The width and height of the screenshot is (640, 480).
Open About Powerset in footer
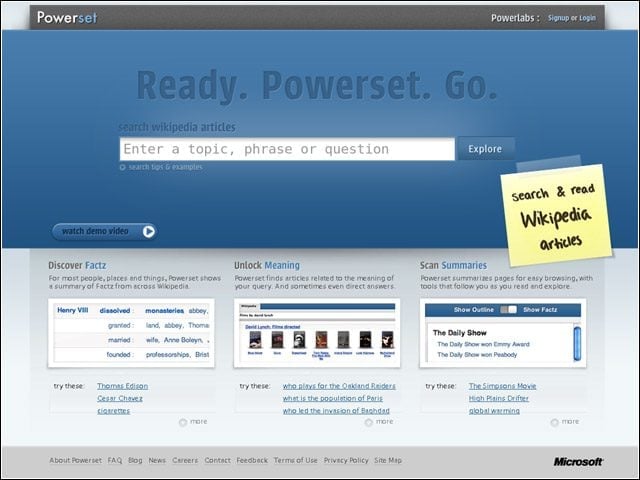(x=76, y=460)
